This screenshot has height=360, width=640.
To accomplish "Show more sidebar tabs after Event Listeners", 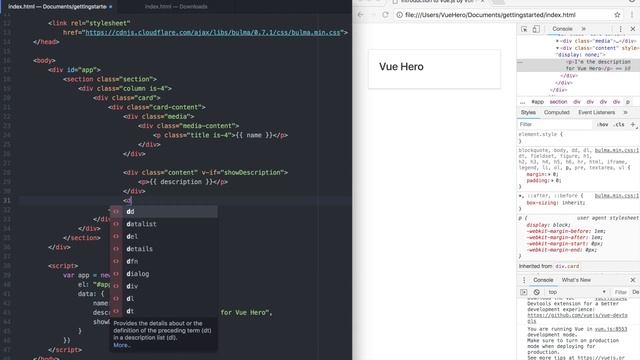I will [x=625, y=112].
